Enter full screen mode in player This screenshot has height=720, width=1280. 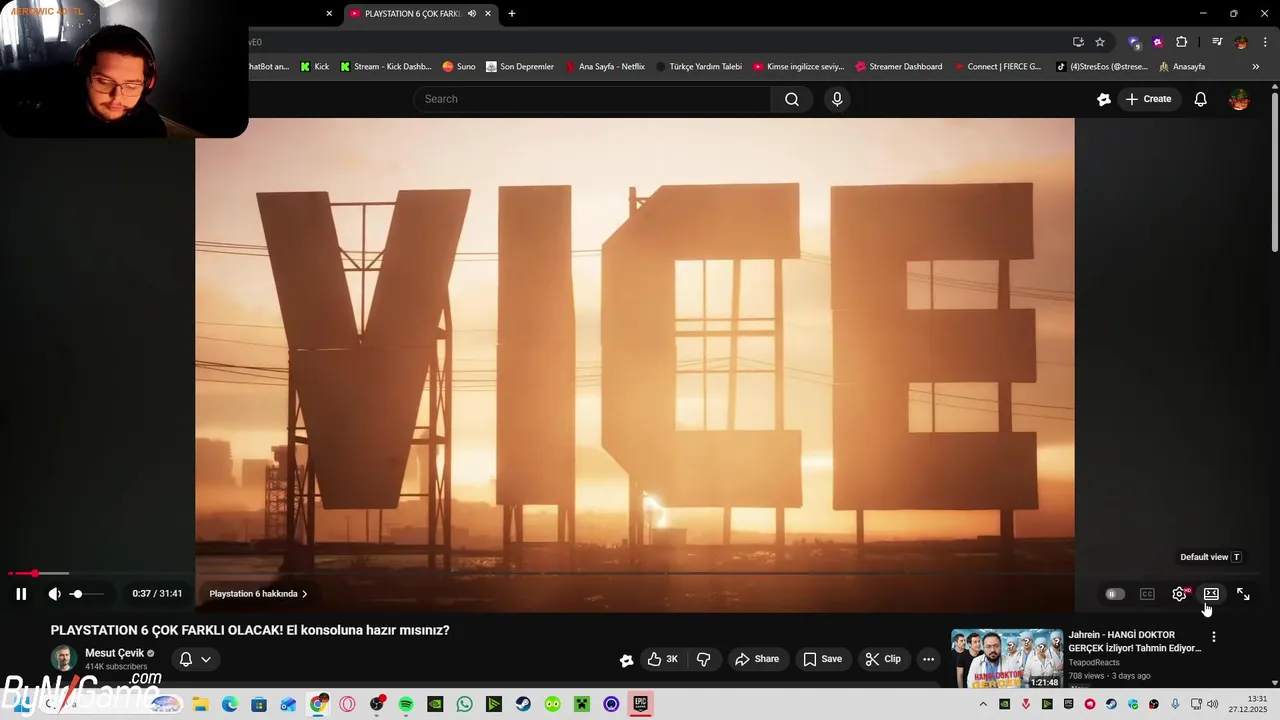[1243, 594]
